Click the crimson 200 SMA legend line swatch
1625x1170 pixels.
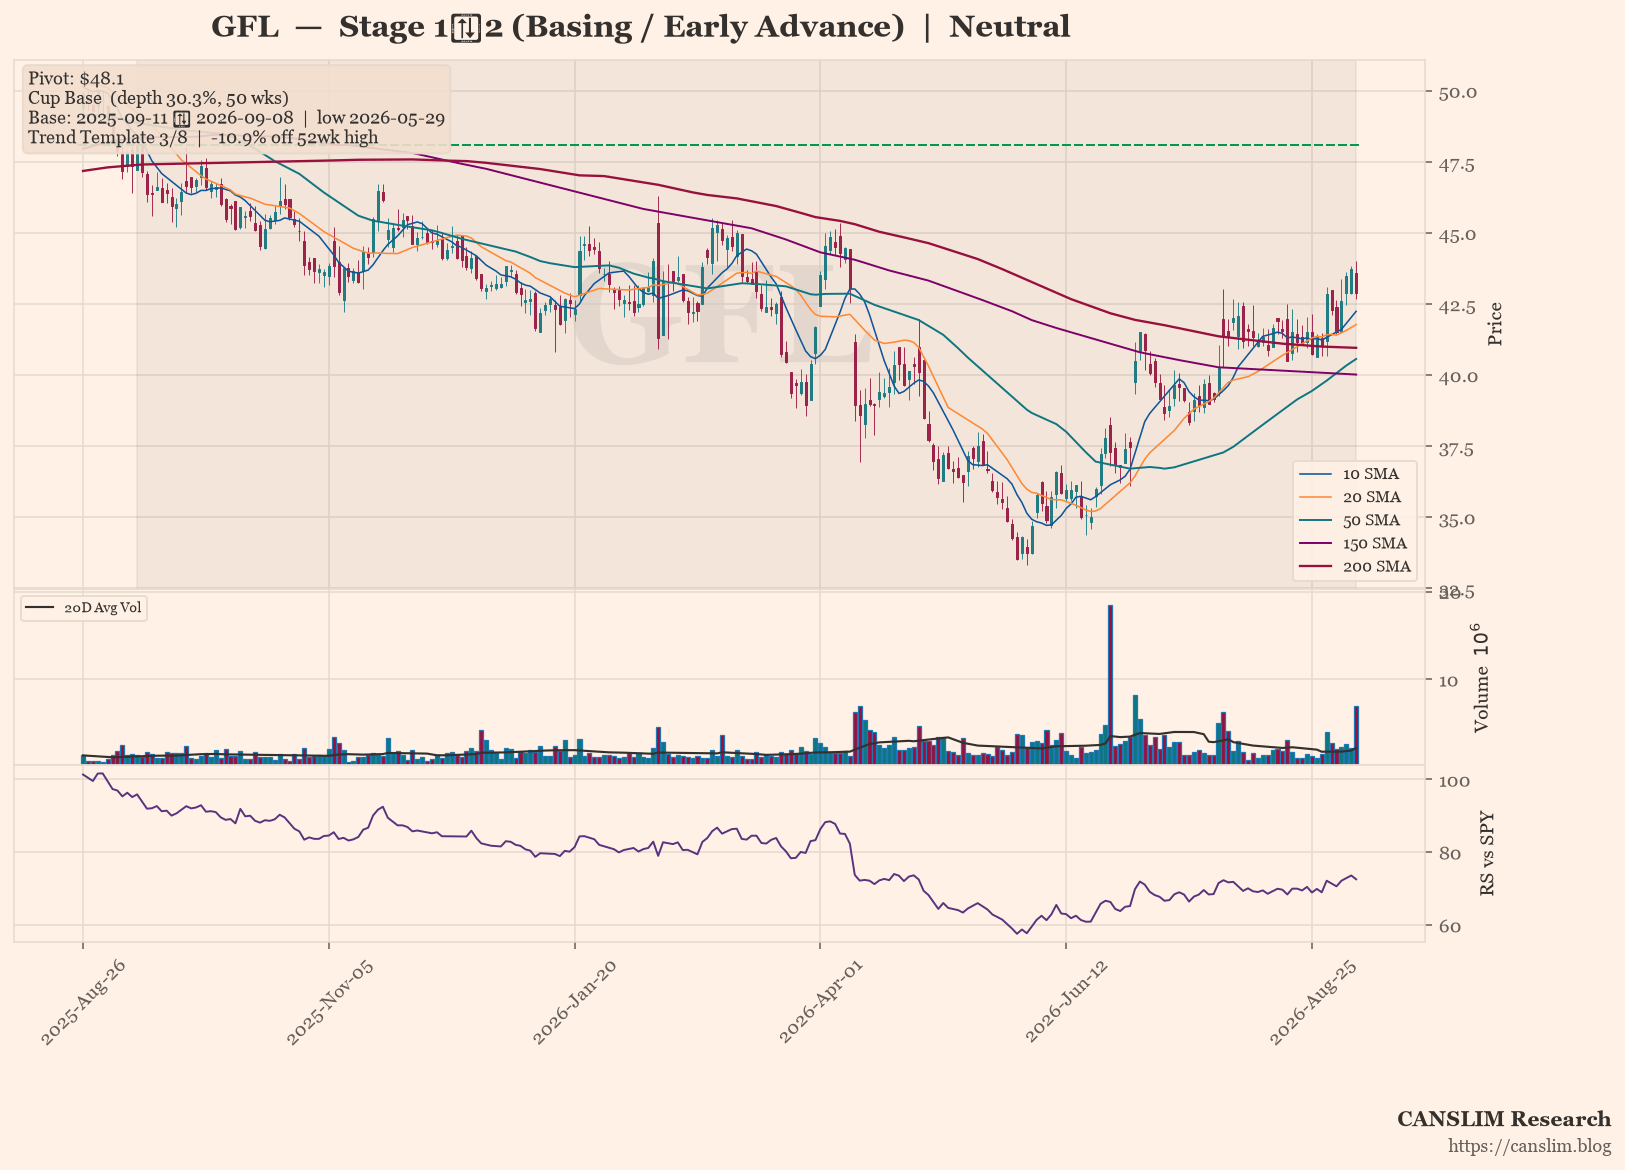pos(1317,567)
